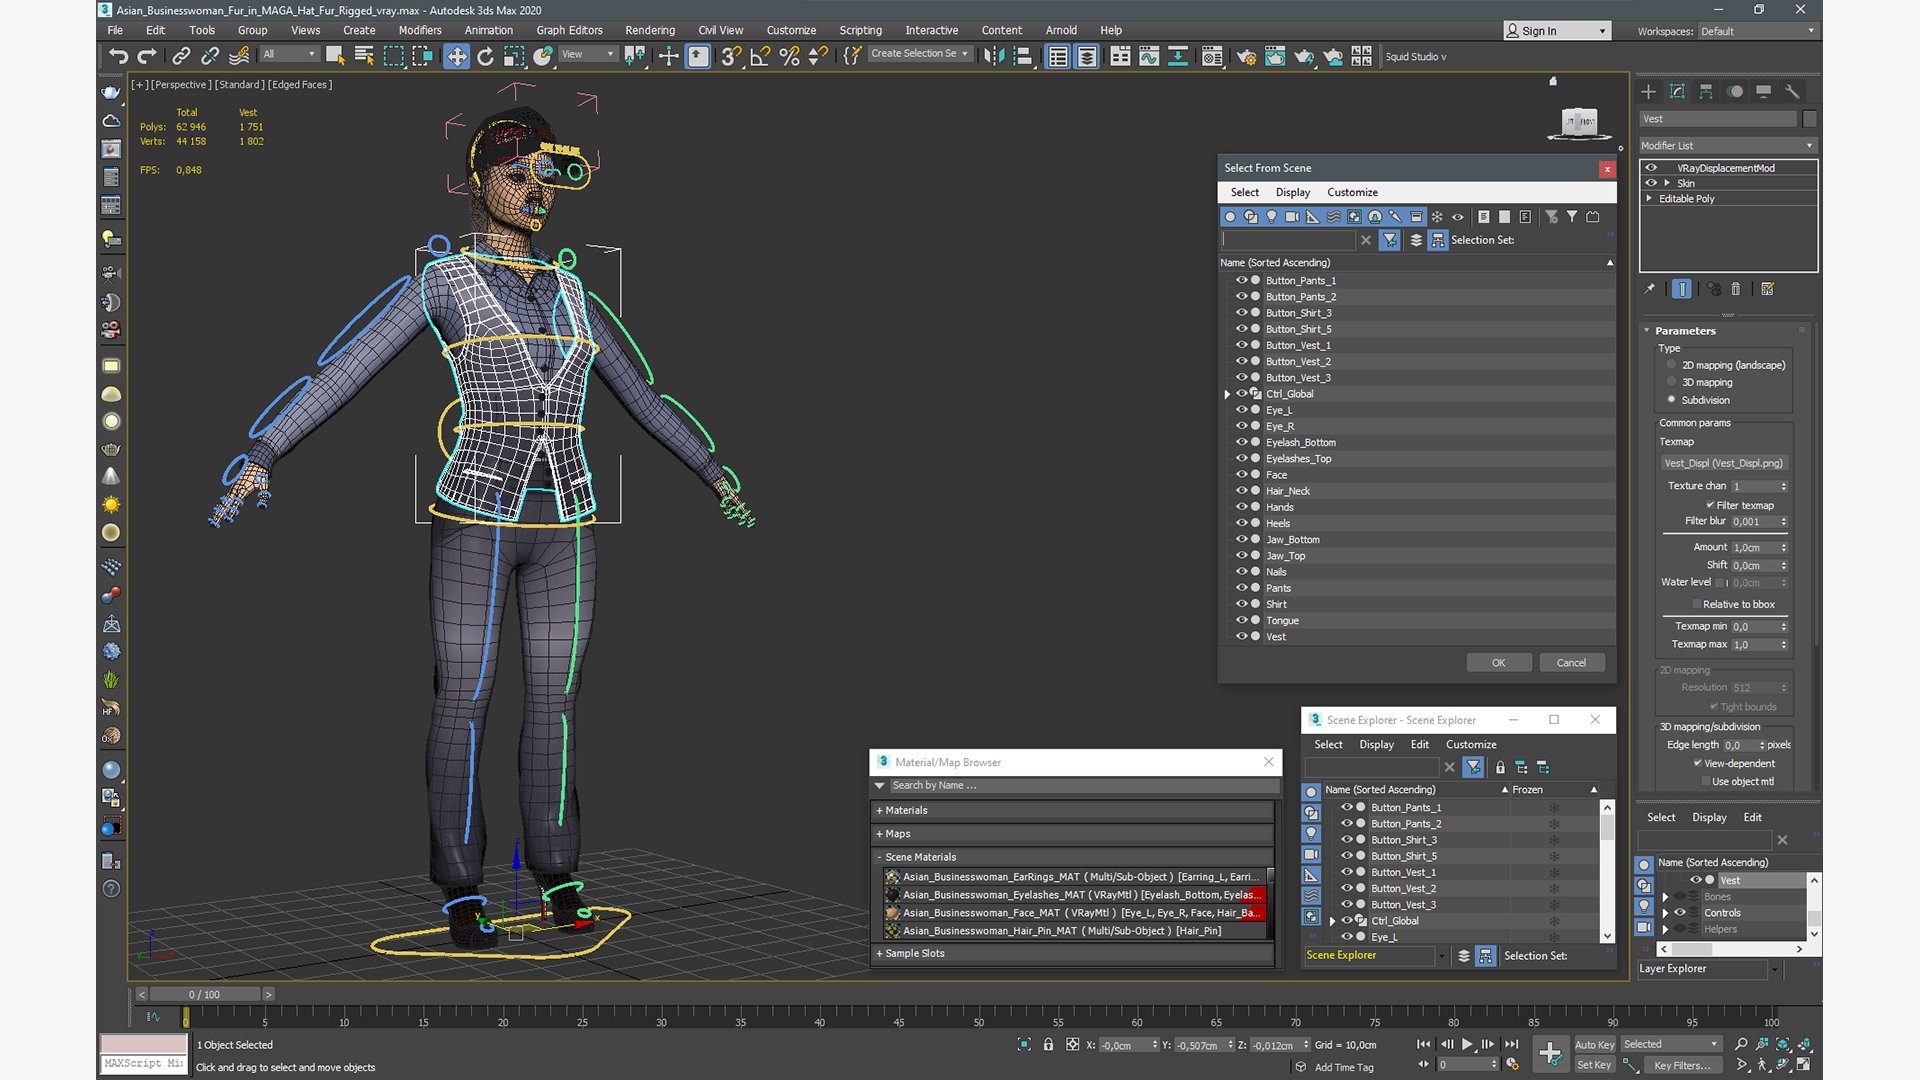
Task: Open the Render Setup teapot icon
Action: point(1246,56)
